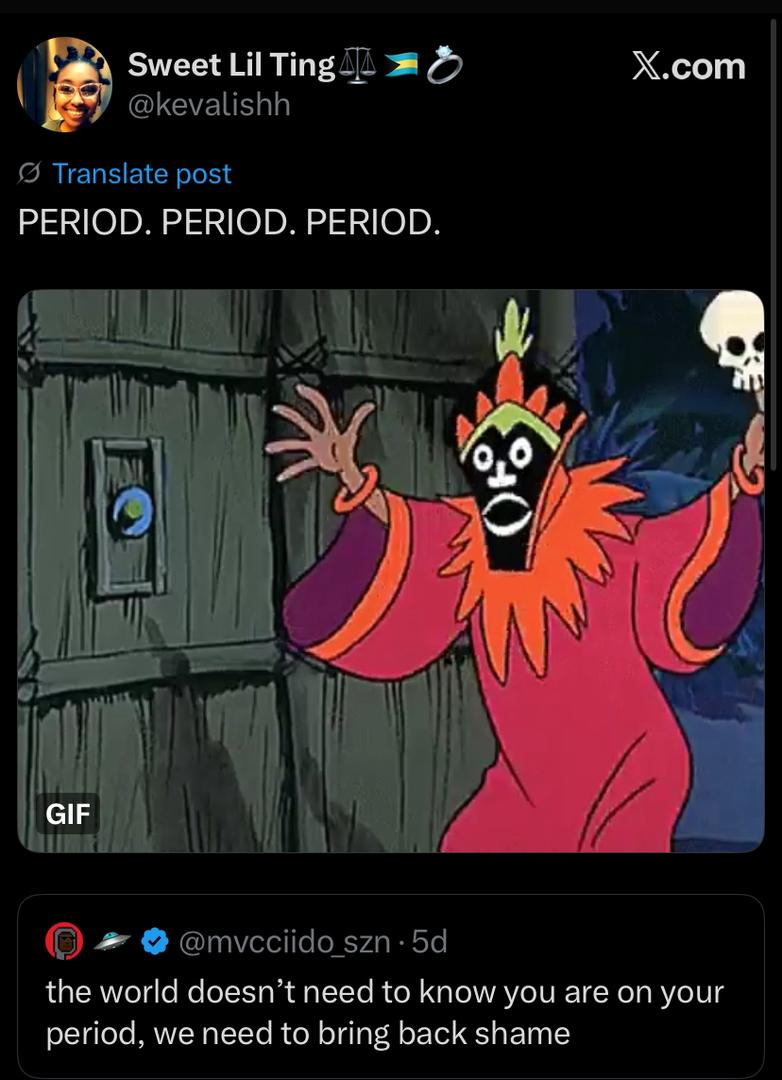Image resolution: width=782 pixels, height=1080 pixels.
Task: Click the Sweet Lil Ting display name
Action: [231, 65]
